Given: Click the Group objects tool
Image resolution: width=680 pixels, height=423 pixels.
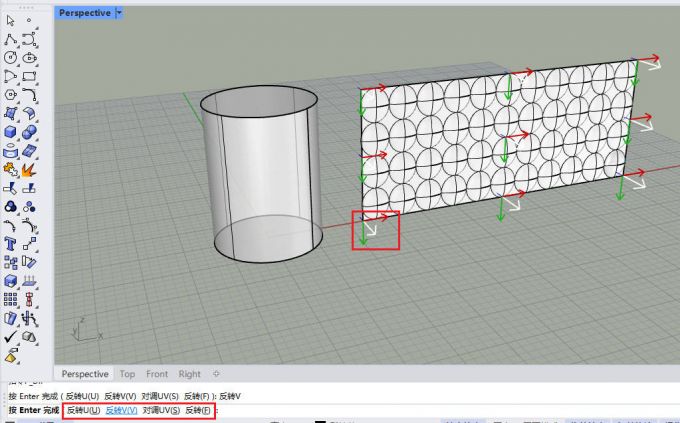Looking at the screenshot, I should [10, 207].
